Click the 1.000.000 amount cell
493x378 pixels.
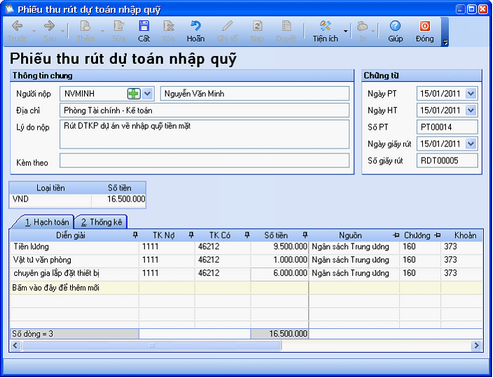[279, 260]
